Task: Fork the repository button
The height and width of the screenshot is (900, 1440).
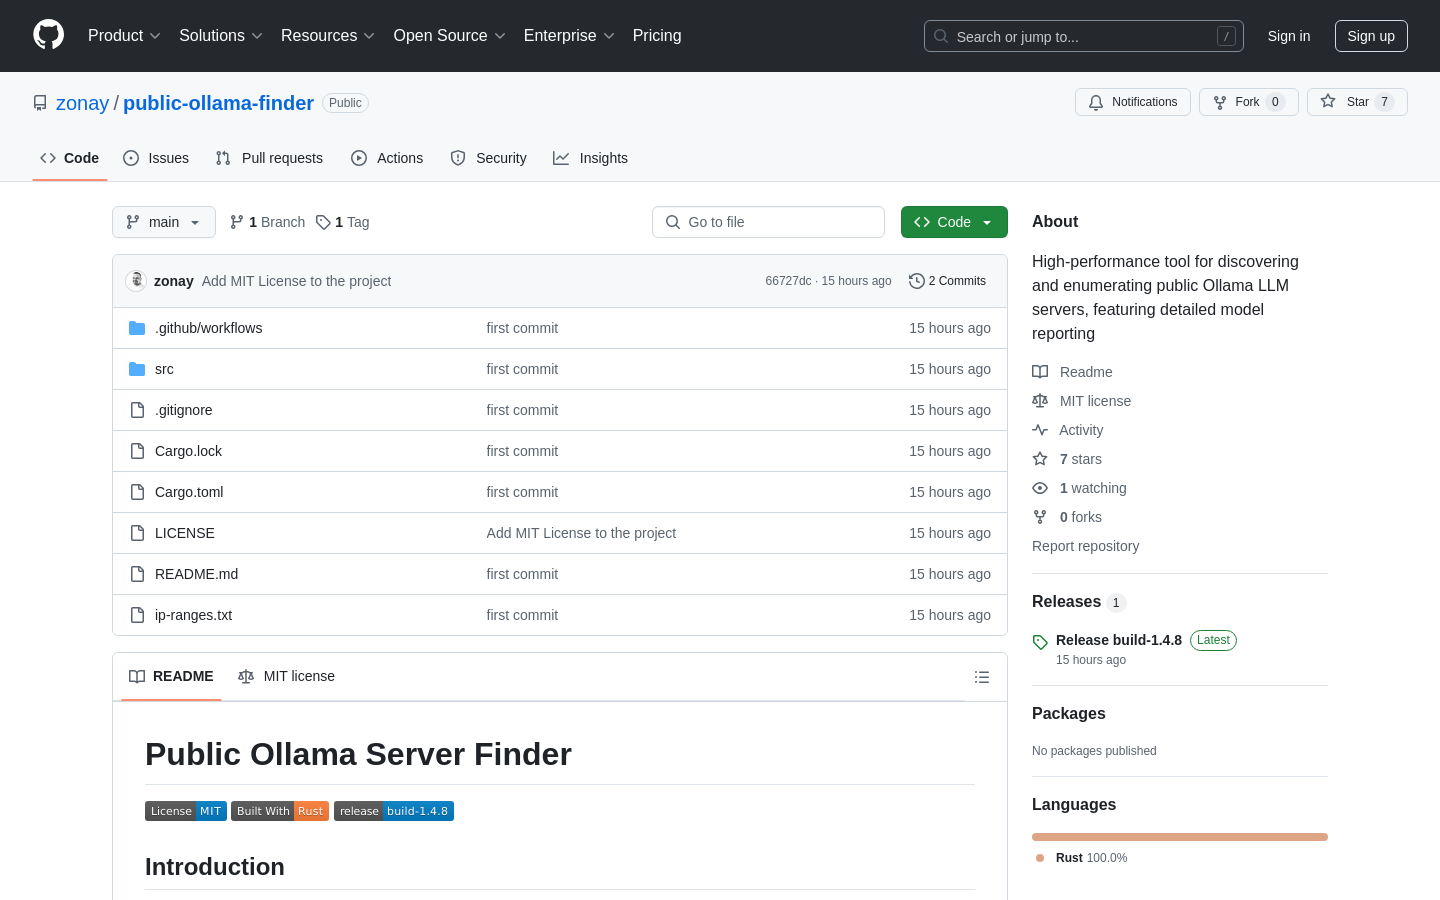Action: (1249, 102)
